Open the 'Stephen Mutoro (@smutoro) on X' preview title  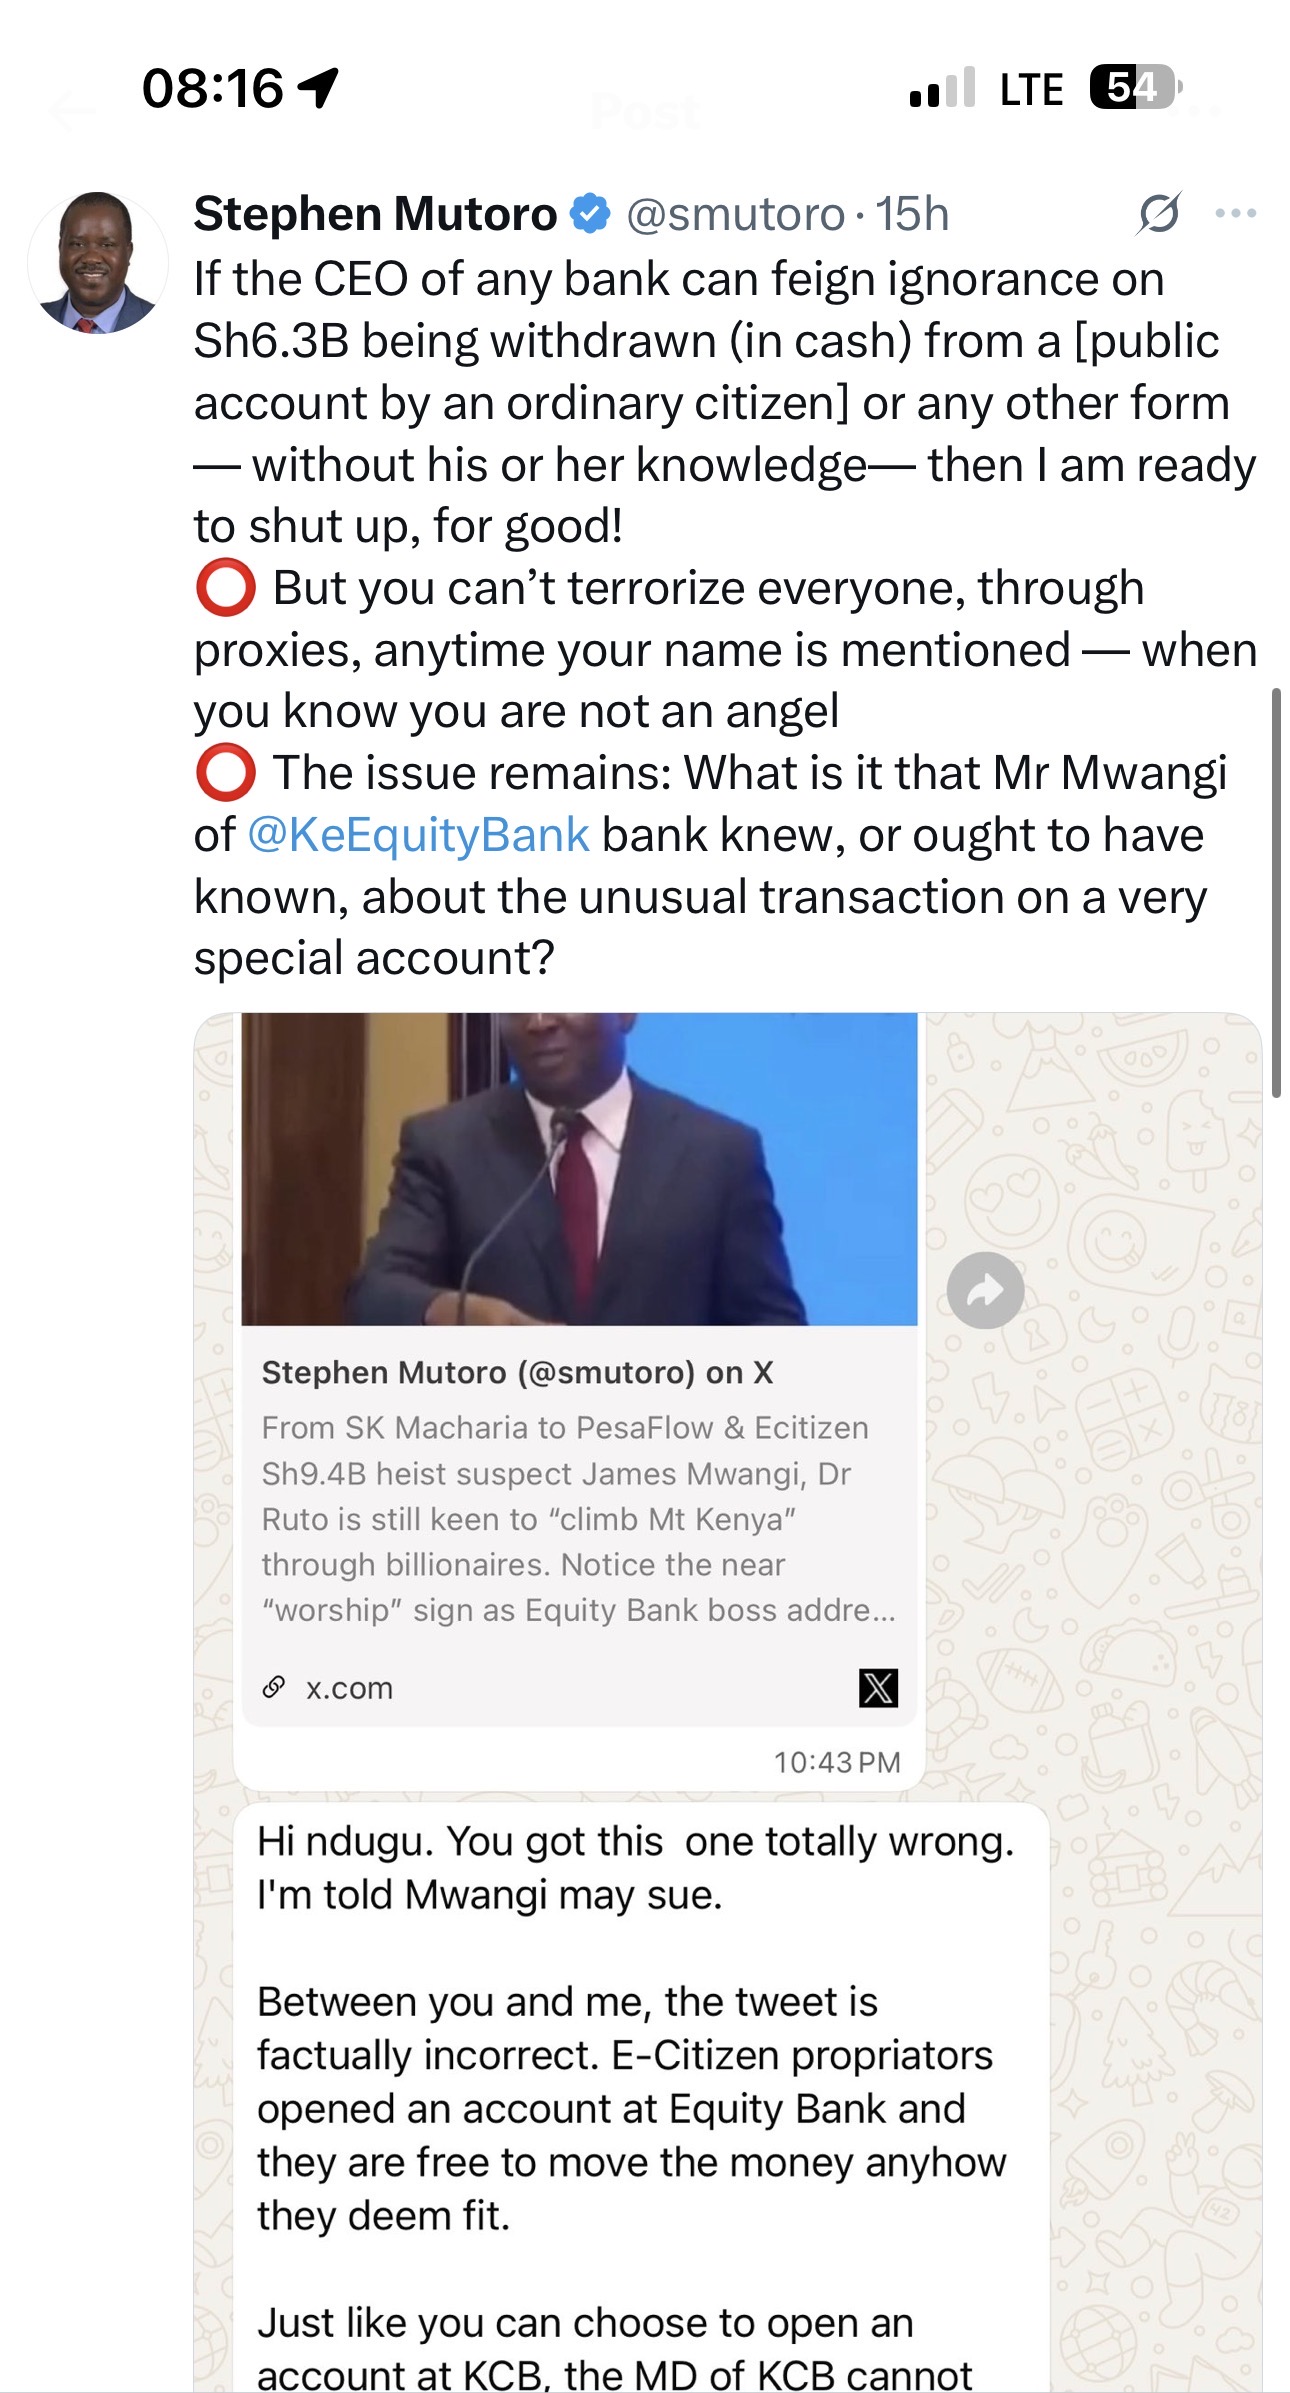click(x=517, y=1373)
